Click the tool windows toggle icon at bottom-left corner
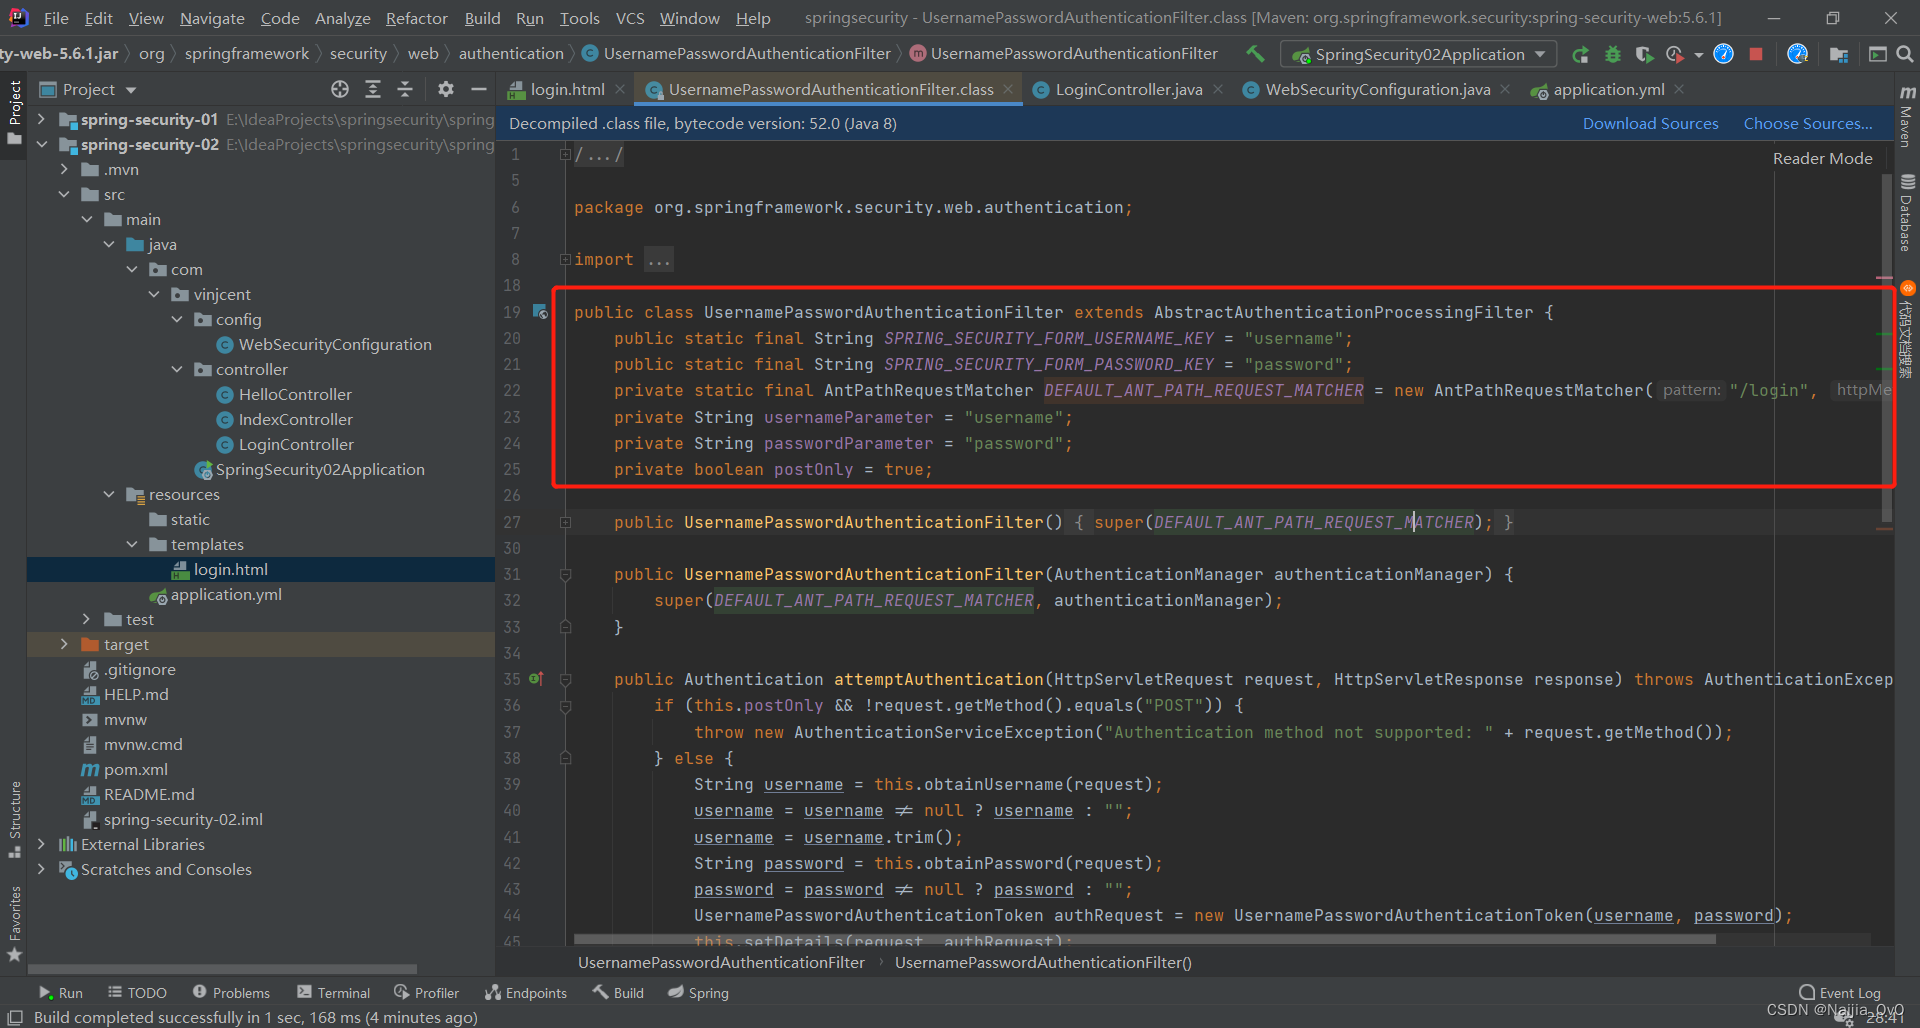This screenshot has height=1028, width=1920. pos(15,1017)
